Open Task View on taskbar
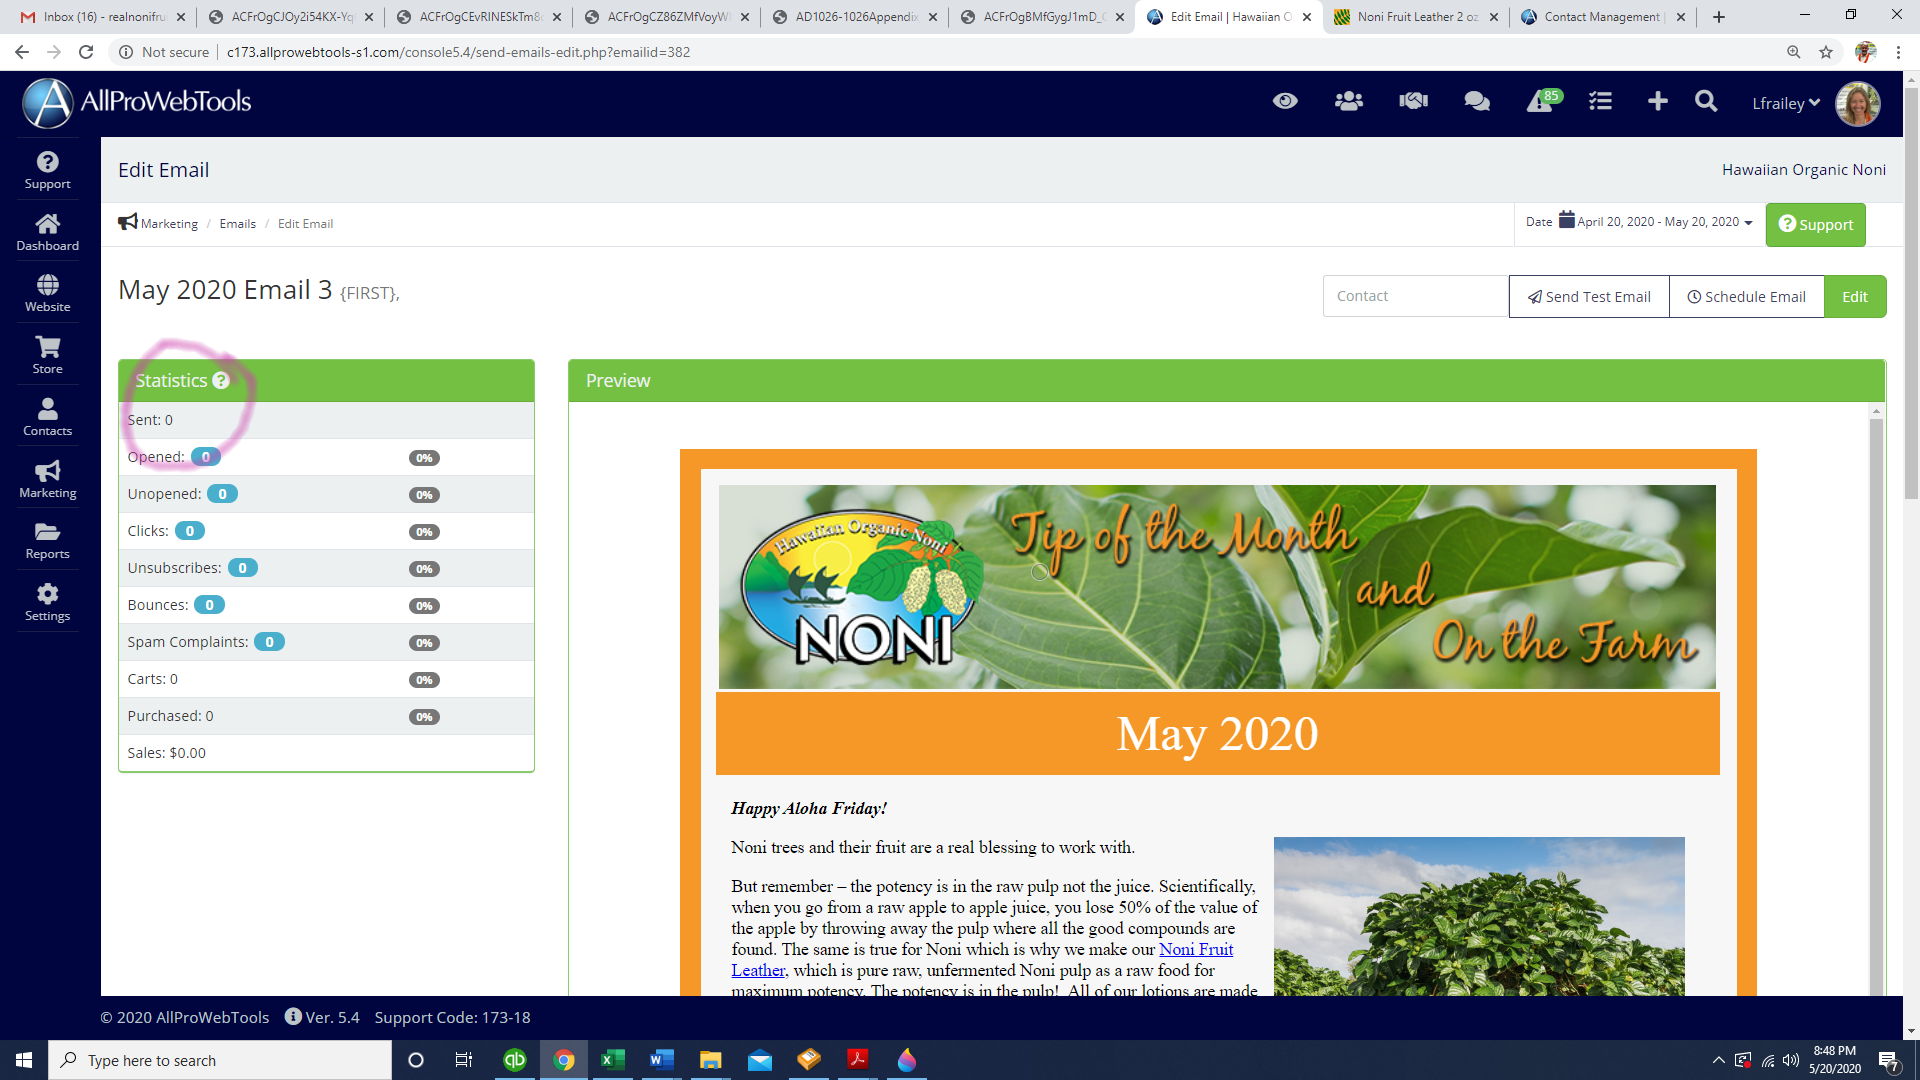 463,1060
